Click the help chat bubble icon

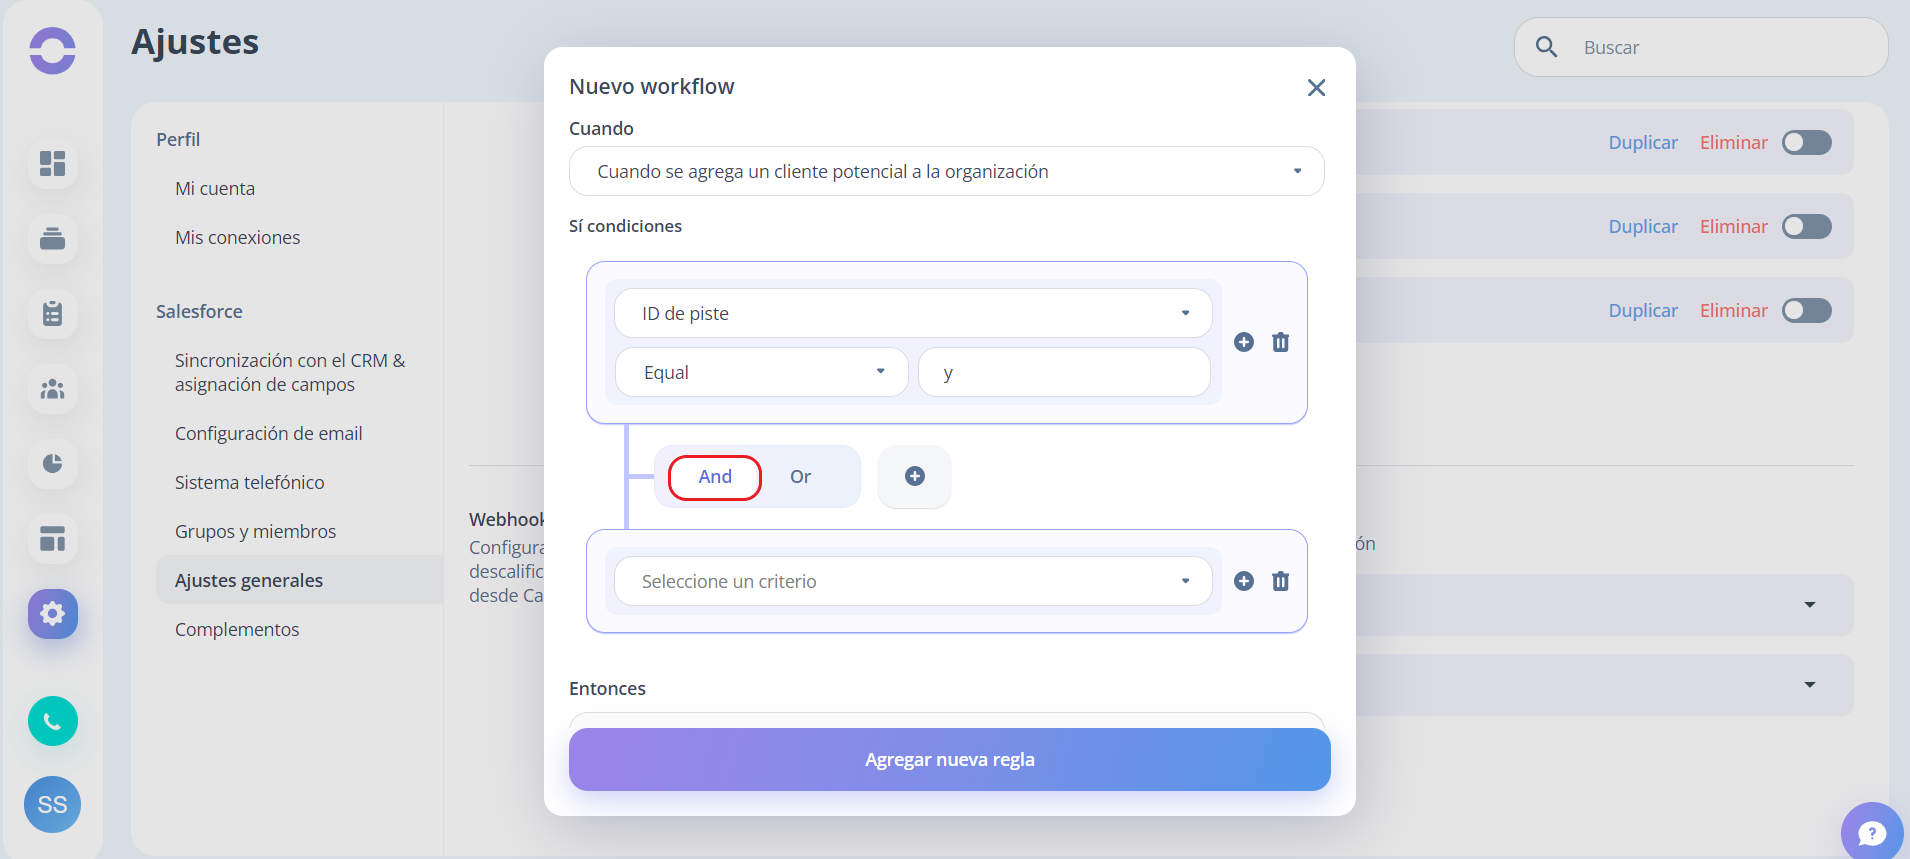coord(1872,832)
